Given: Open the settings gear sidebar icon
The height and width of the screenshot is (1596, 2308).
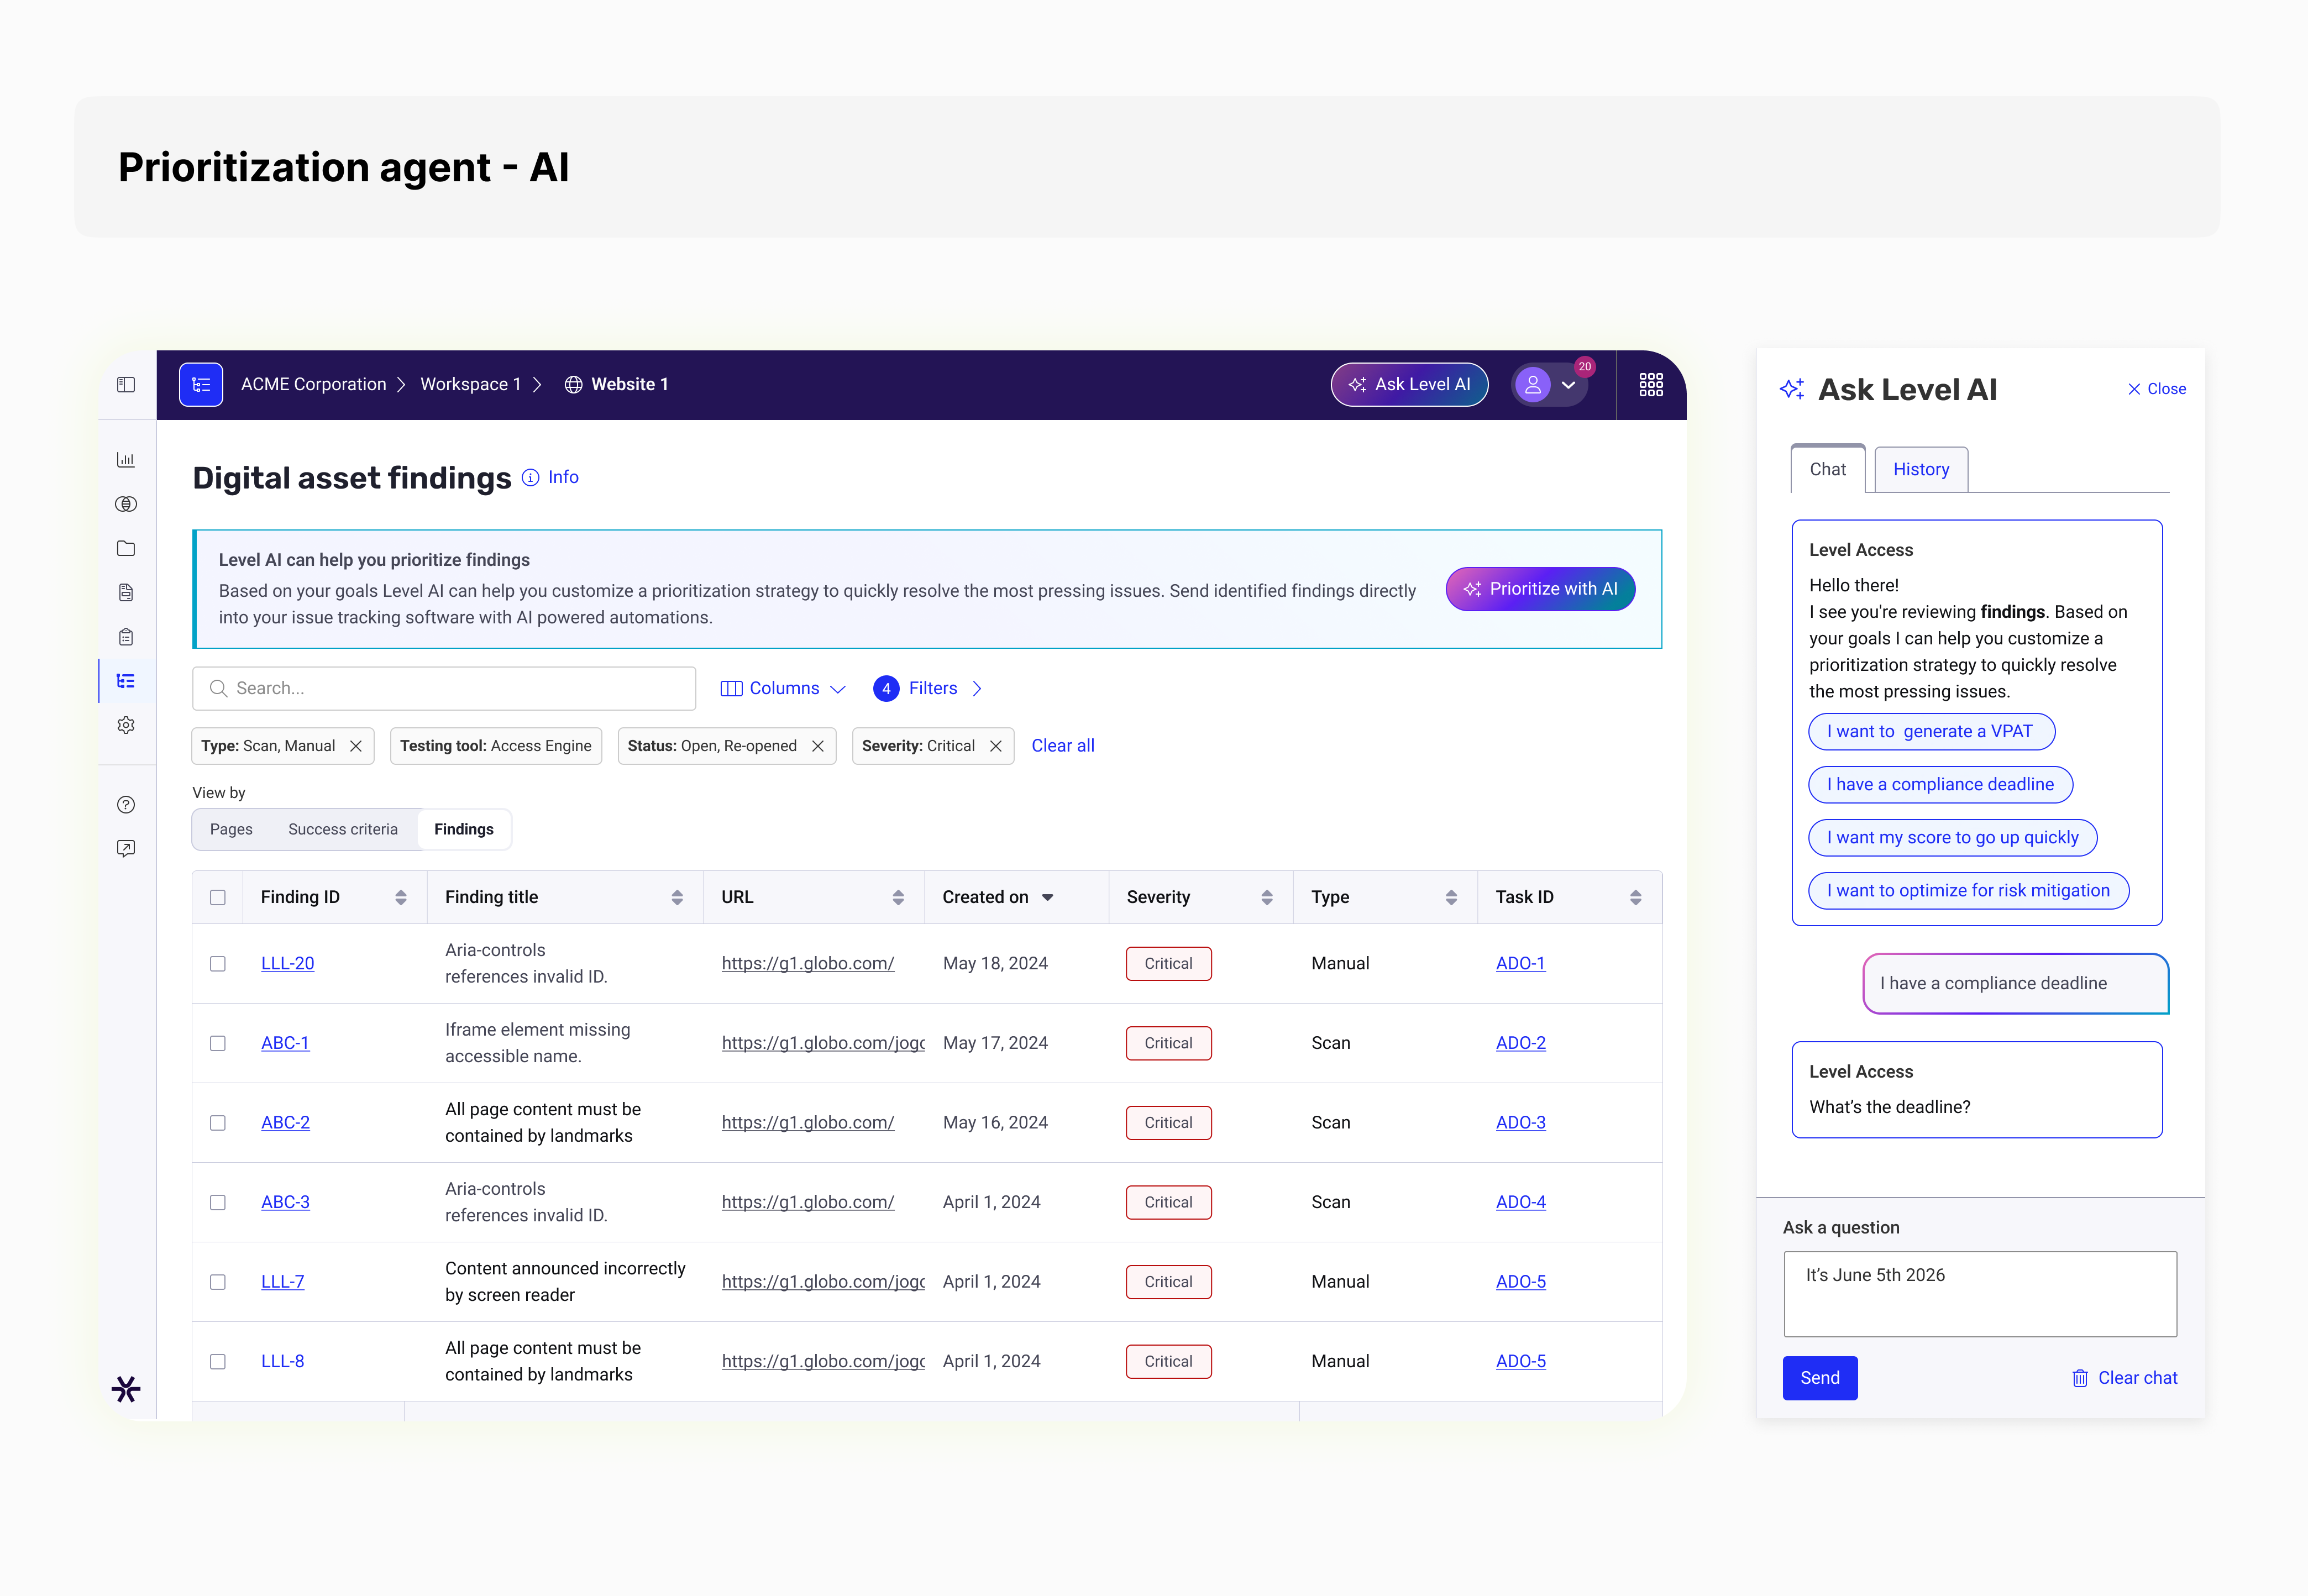Looking at the screenshot, I should pos(126,725).
